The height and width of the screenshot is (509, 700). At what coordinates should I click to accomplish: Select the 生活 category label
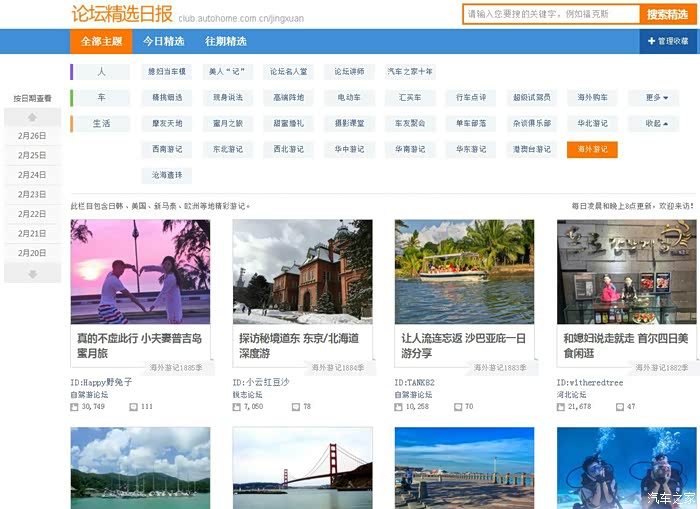(101, 123)
